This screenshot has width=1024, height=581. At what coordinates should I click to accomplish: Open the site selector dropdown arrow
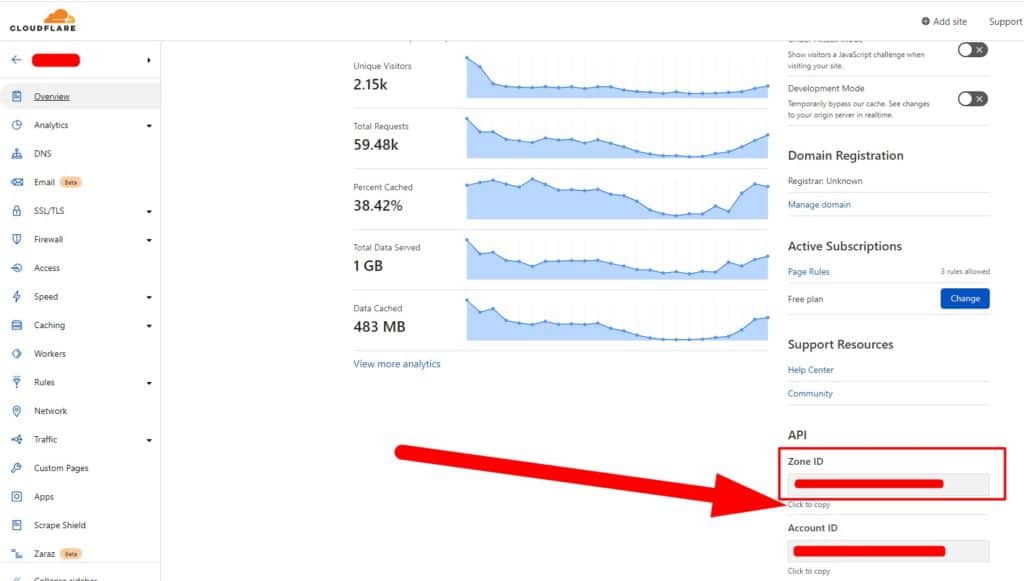(x=149, y=60)
